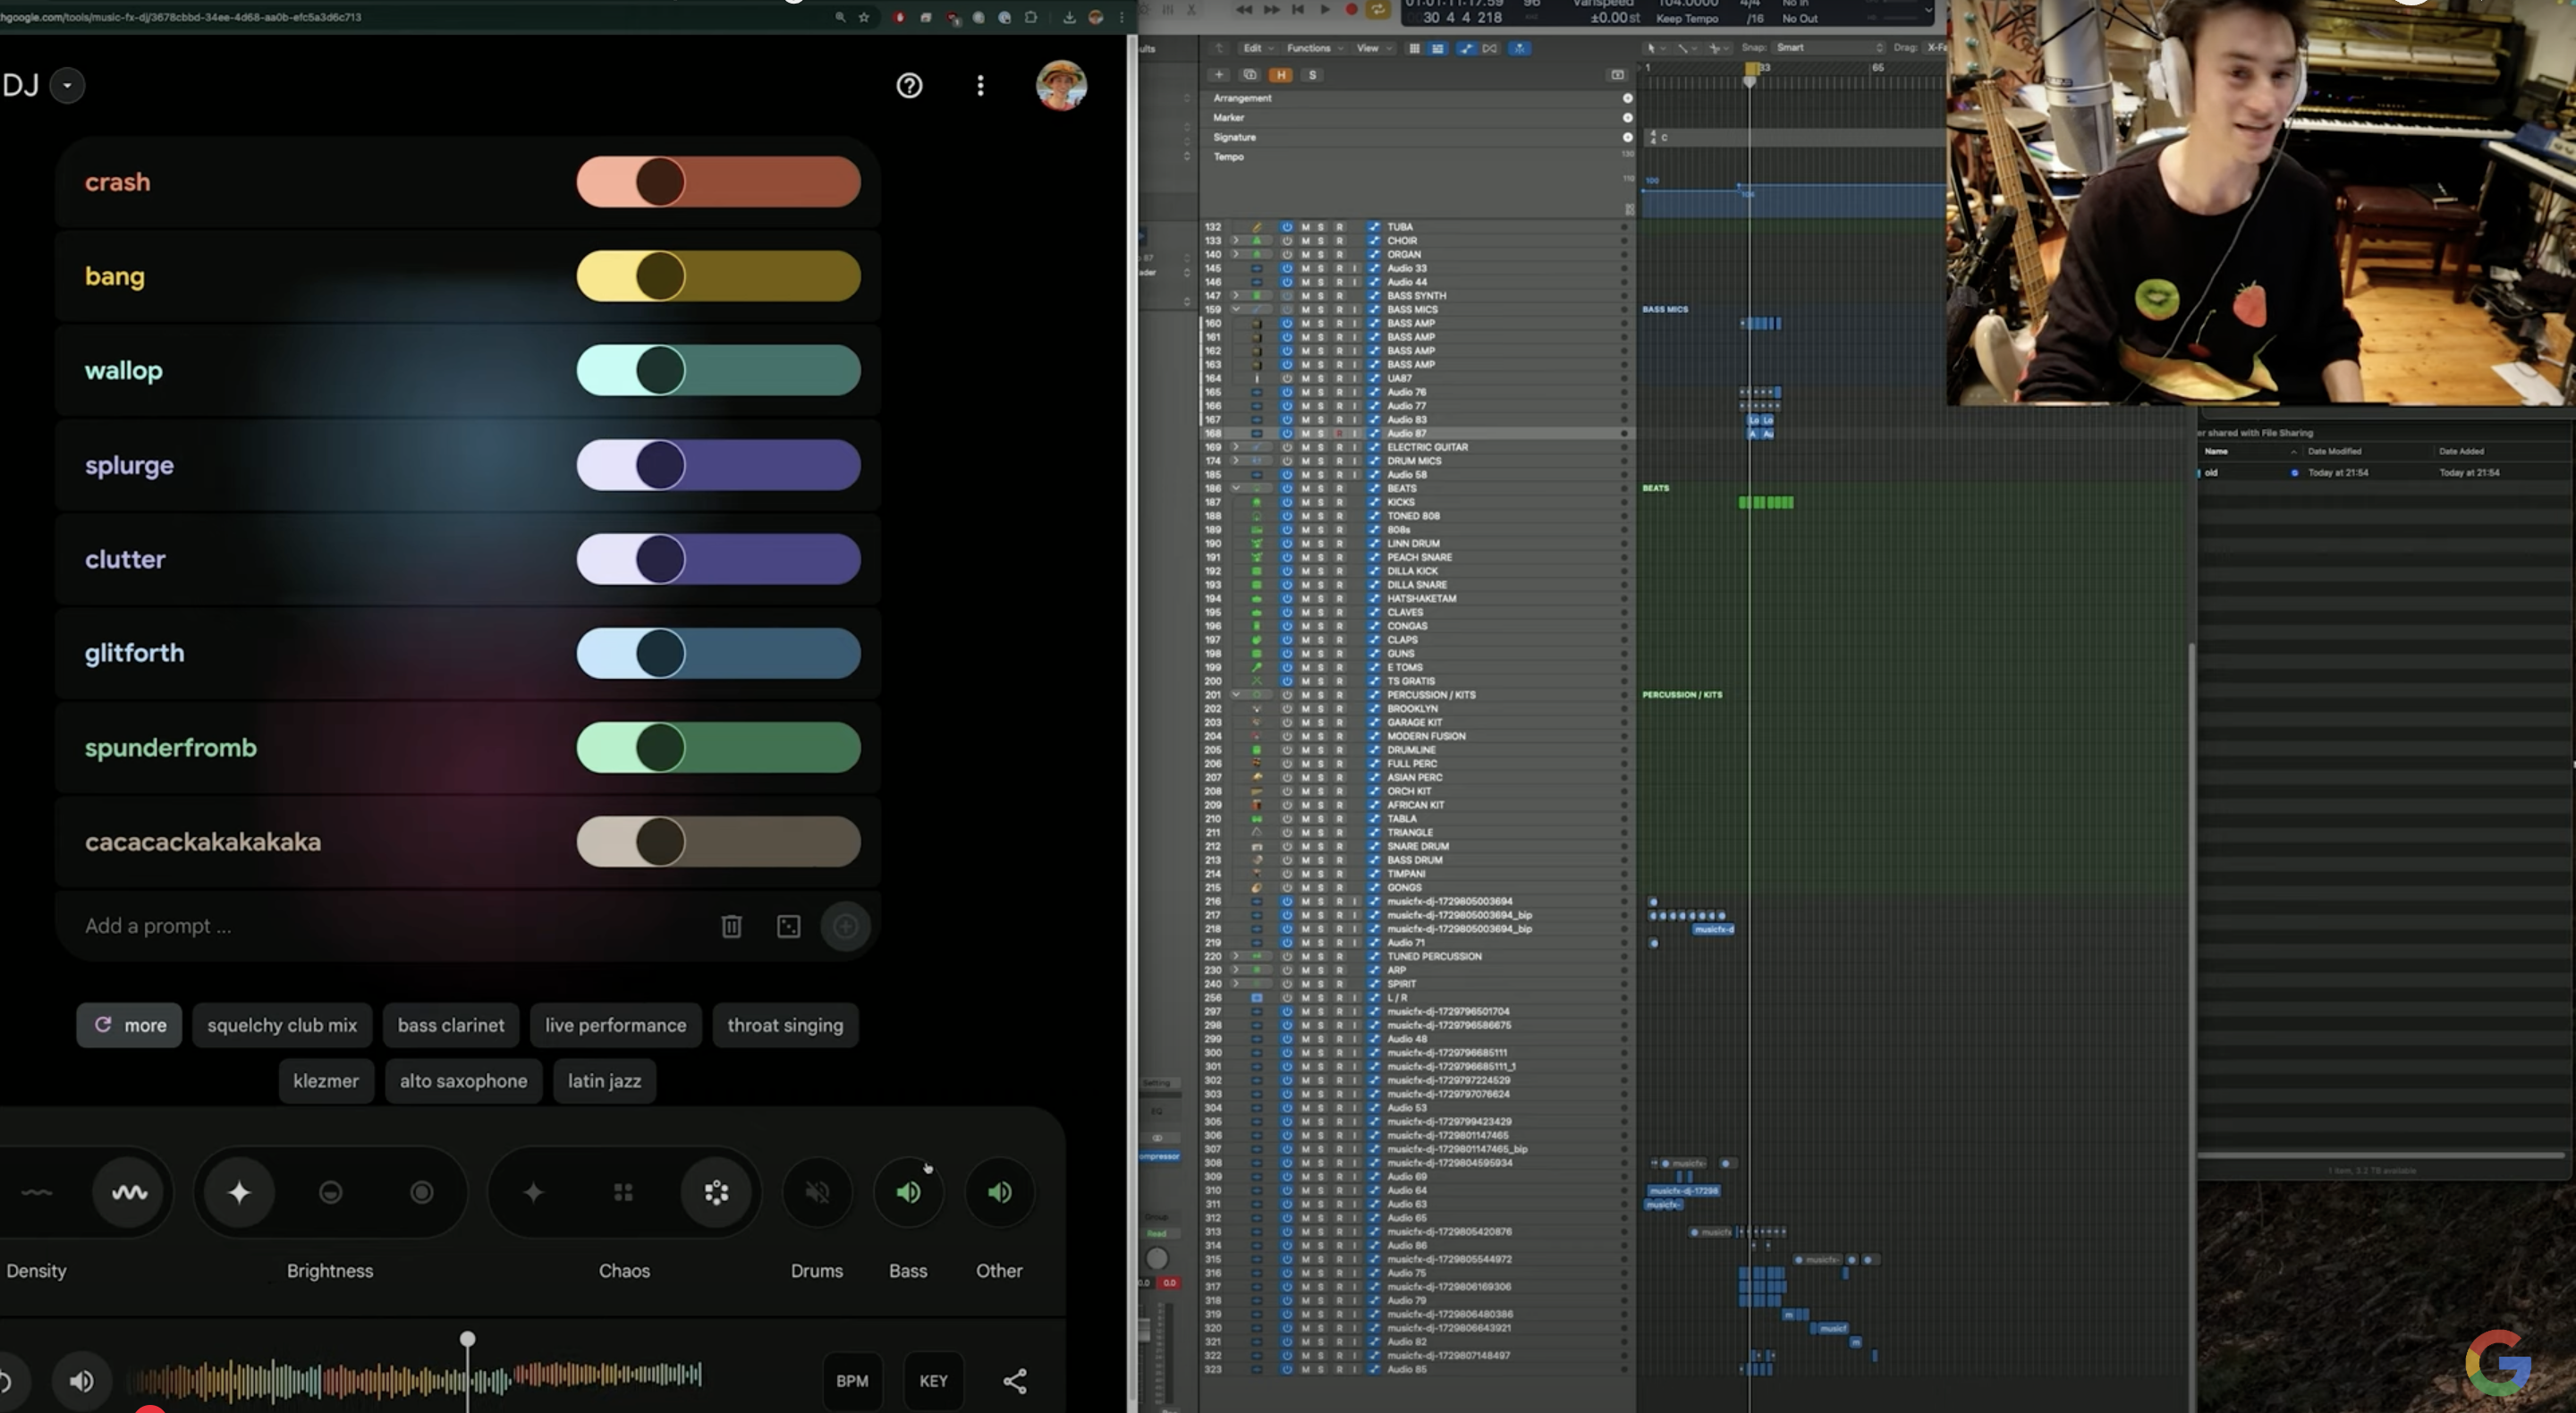Click the Other level icon
Image resolution: width=2576 pixels, height=1413 pixels.
(x=1000, y=1192)
